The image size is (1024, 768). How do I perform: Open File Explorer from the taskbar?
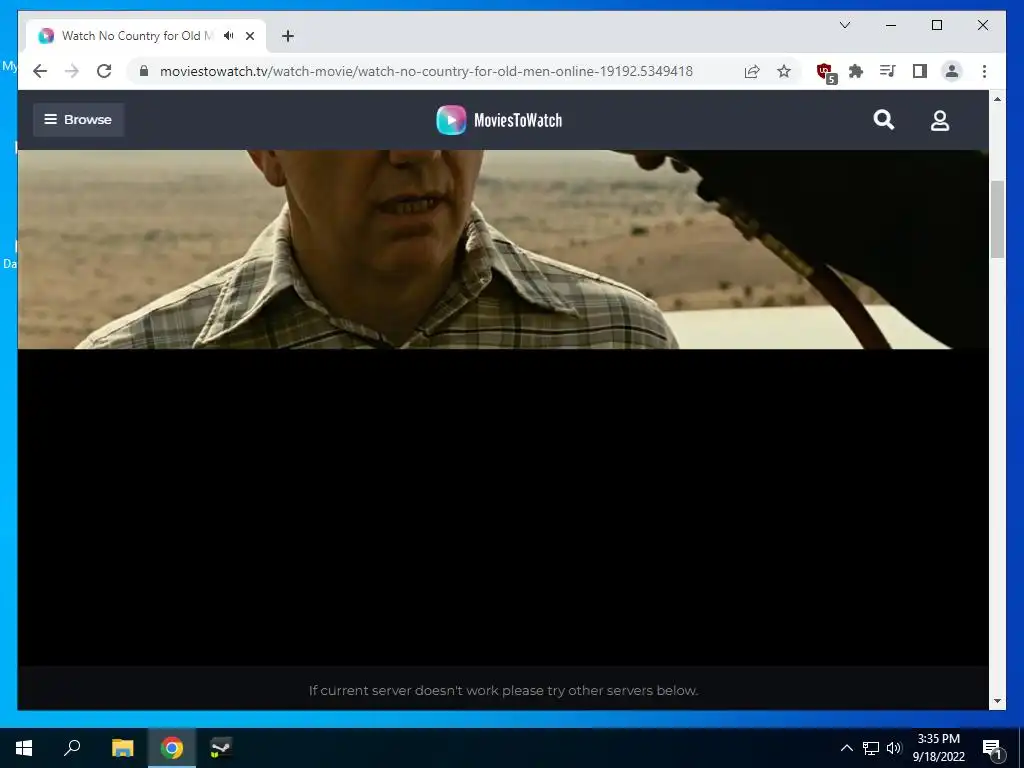point(122,748)
